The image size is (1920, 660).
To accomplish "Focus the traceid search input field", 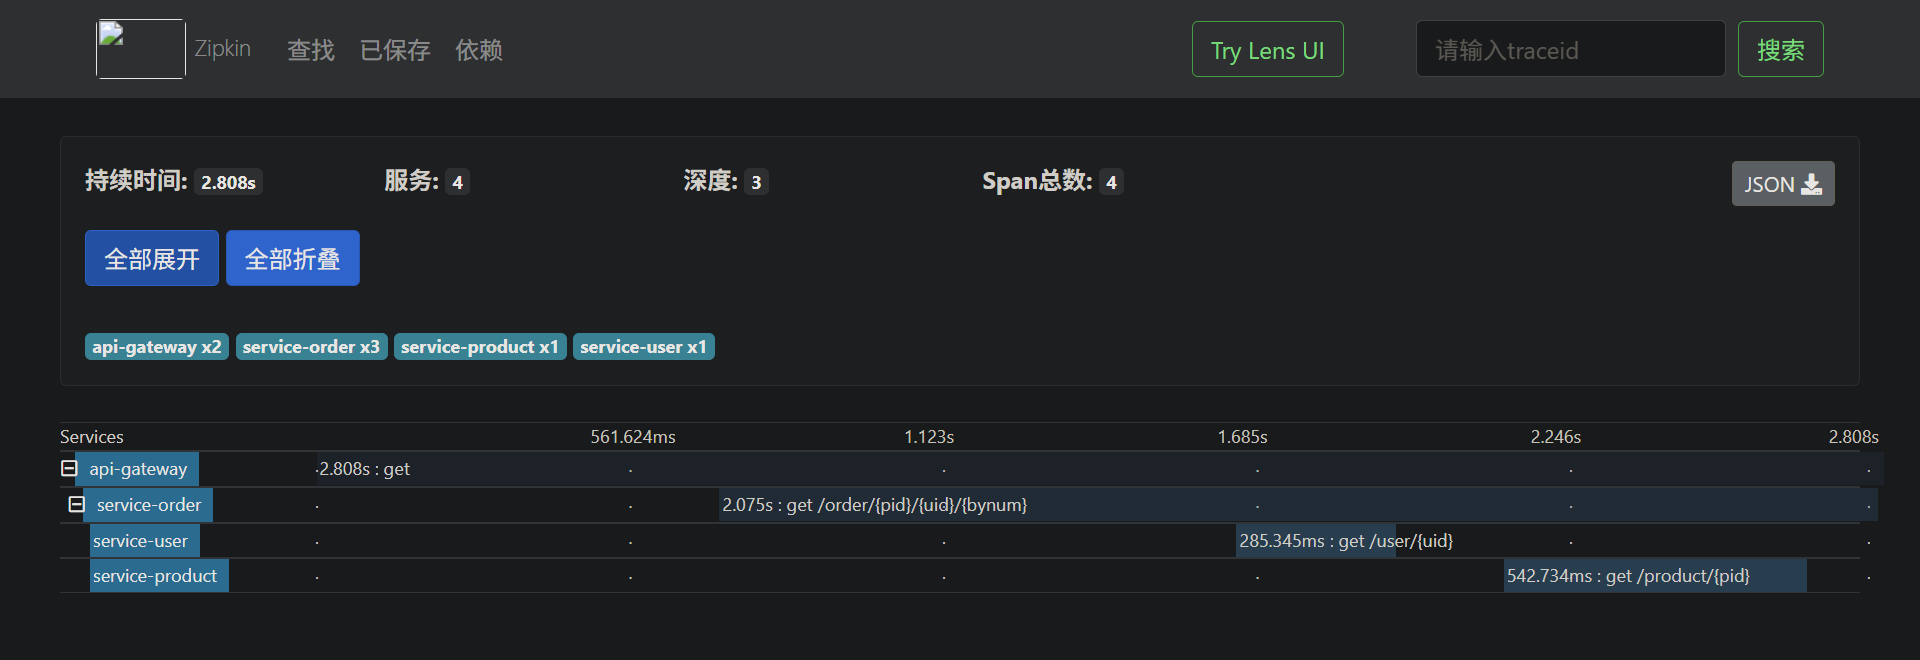I will 1570,50.
